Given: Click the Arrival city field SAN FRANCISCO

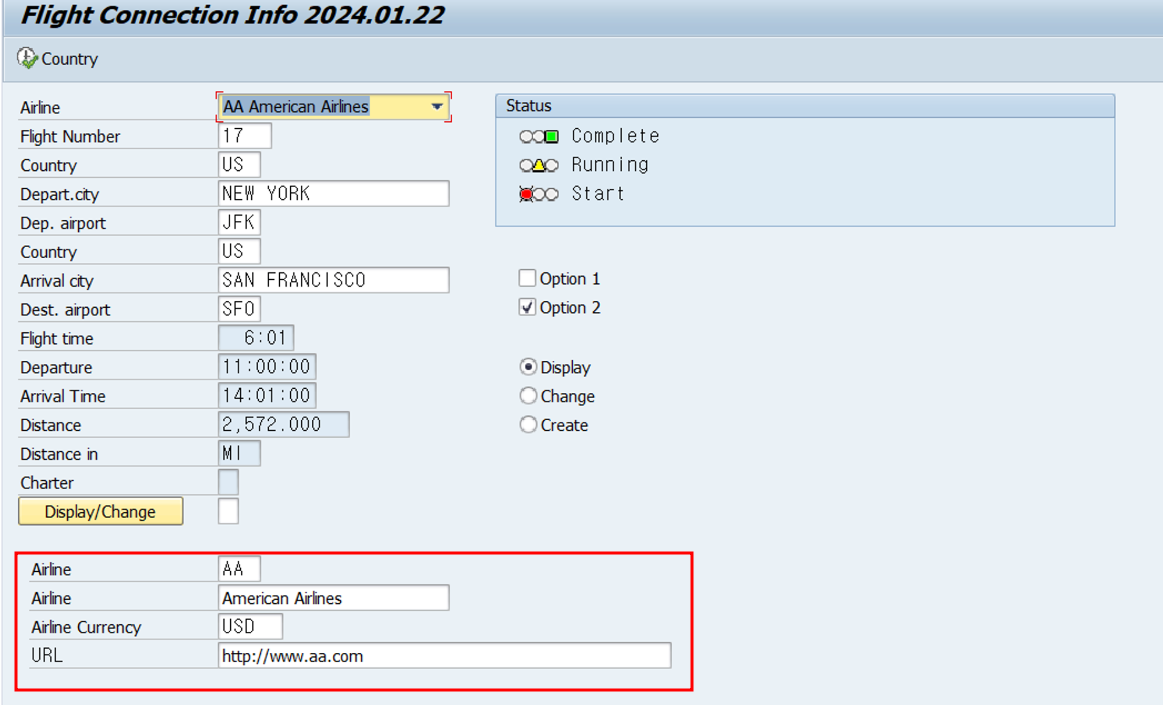Looking at the screenshot, I should pyautogui.click(x=334, y=280).
